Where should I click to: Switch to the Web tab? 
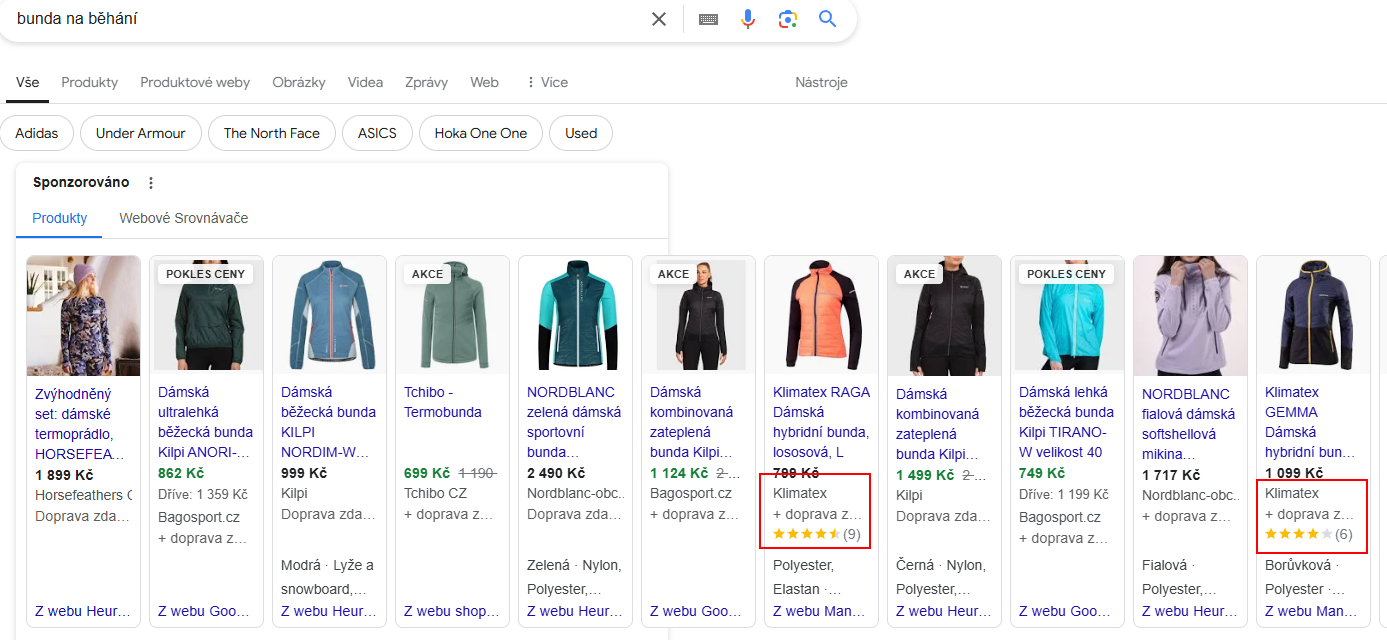tap(484, 82)
